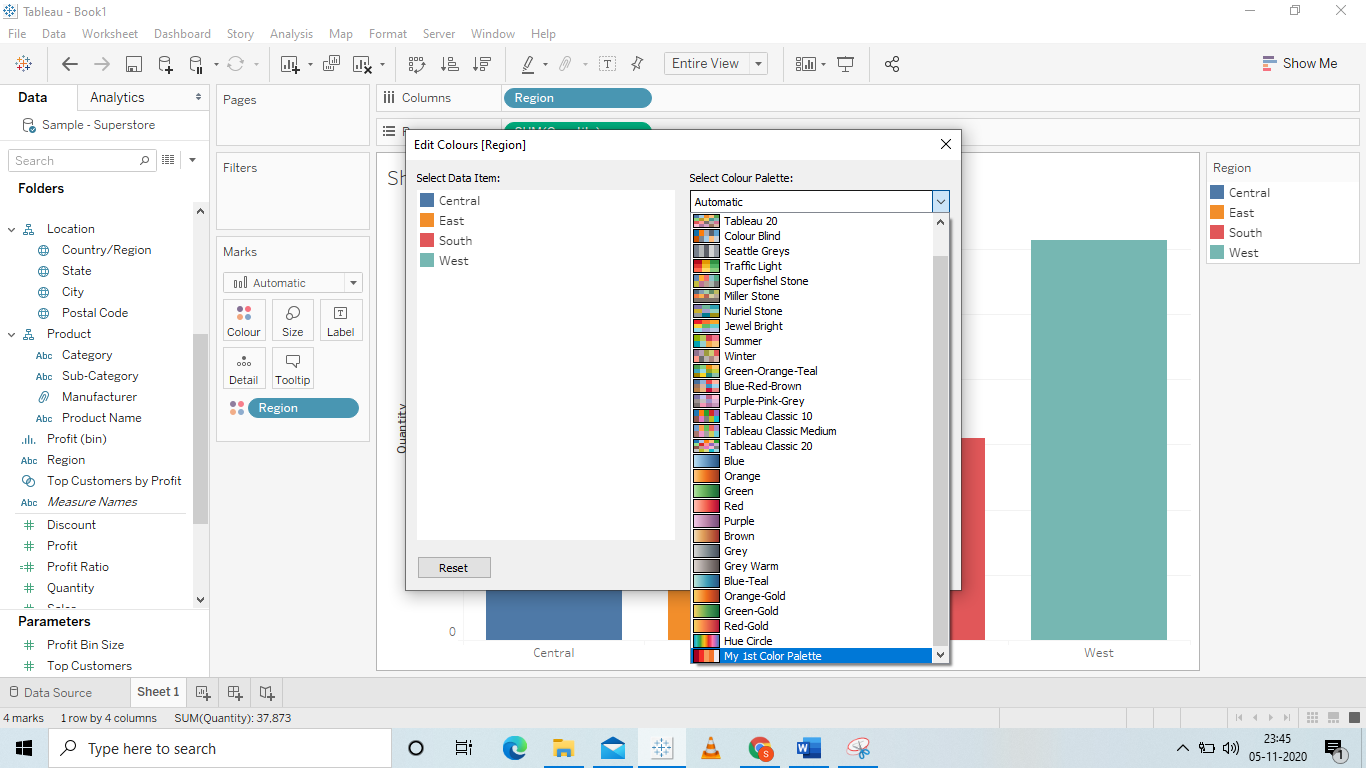Screen dimensions: 1366x768
Task: Open the Clear Sheet dropdown arrow
Action: click(382, 65)
